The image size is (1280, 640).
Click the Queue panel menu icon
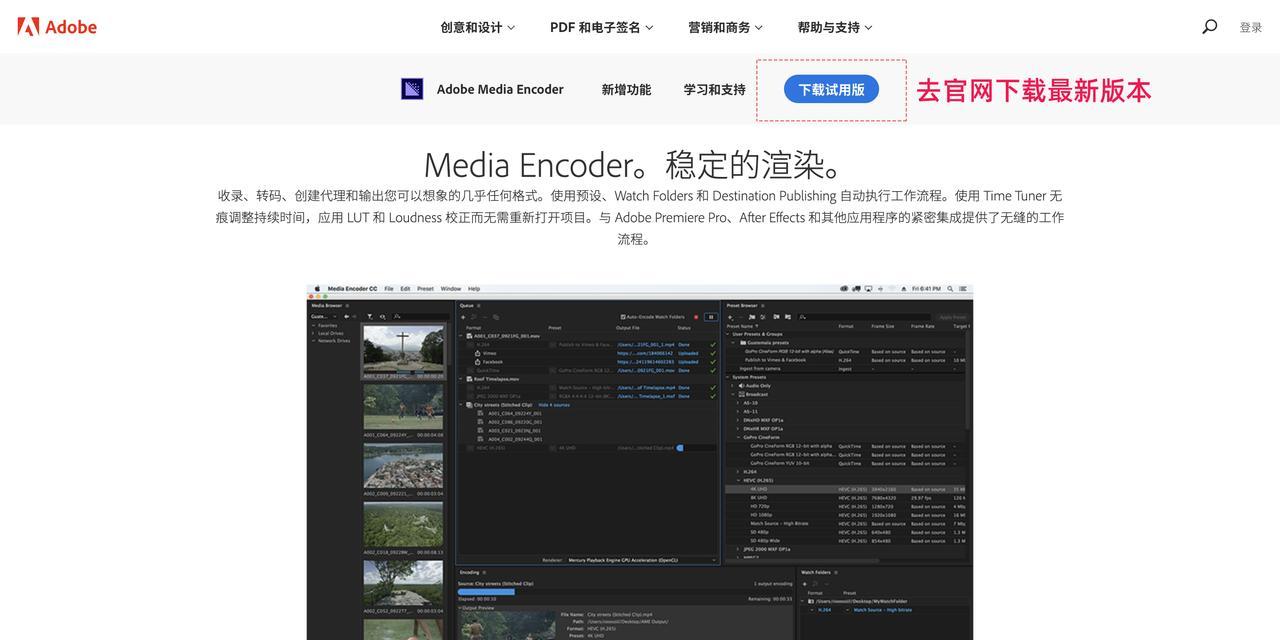pos(478,305)
